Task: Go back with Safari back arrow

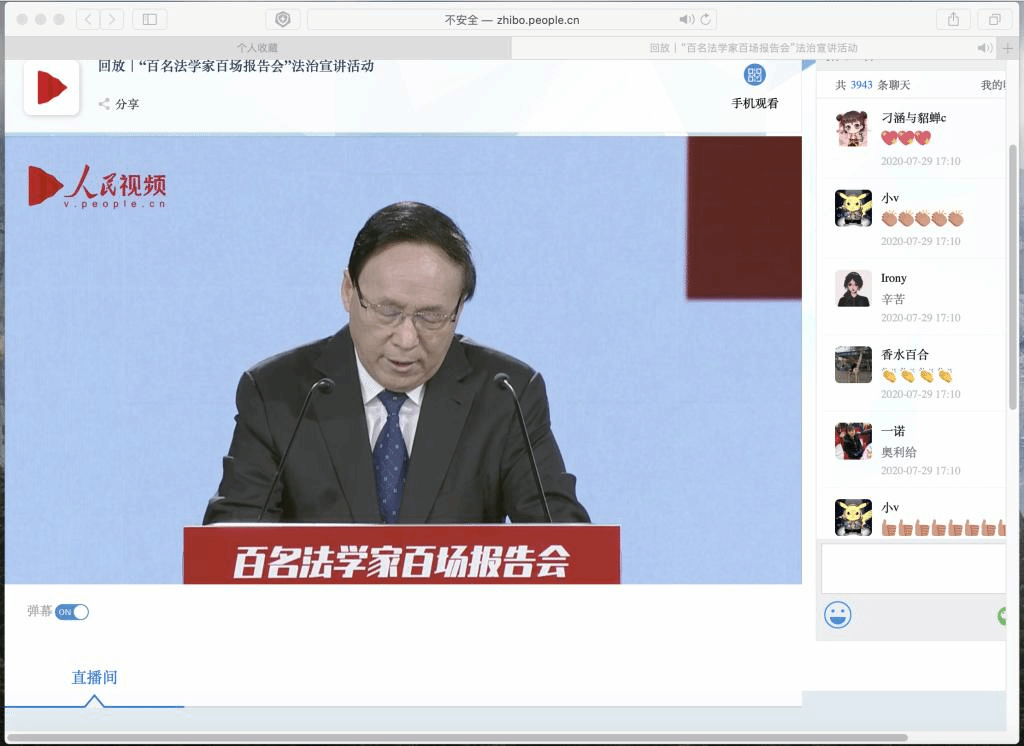Action: click(x=88, y=19)
